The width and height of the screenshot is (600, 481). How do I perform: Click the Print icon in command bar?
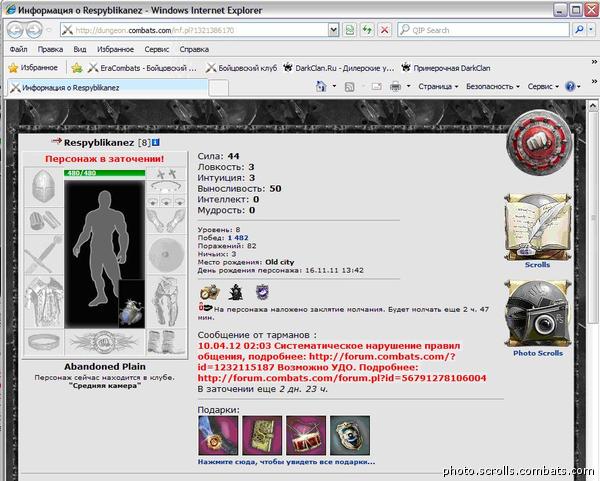point(395,87)
